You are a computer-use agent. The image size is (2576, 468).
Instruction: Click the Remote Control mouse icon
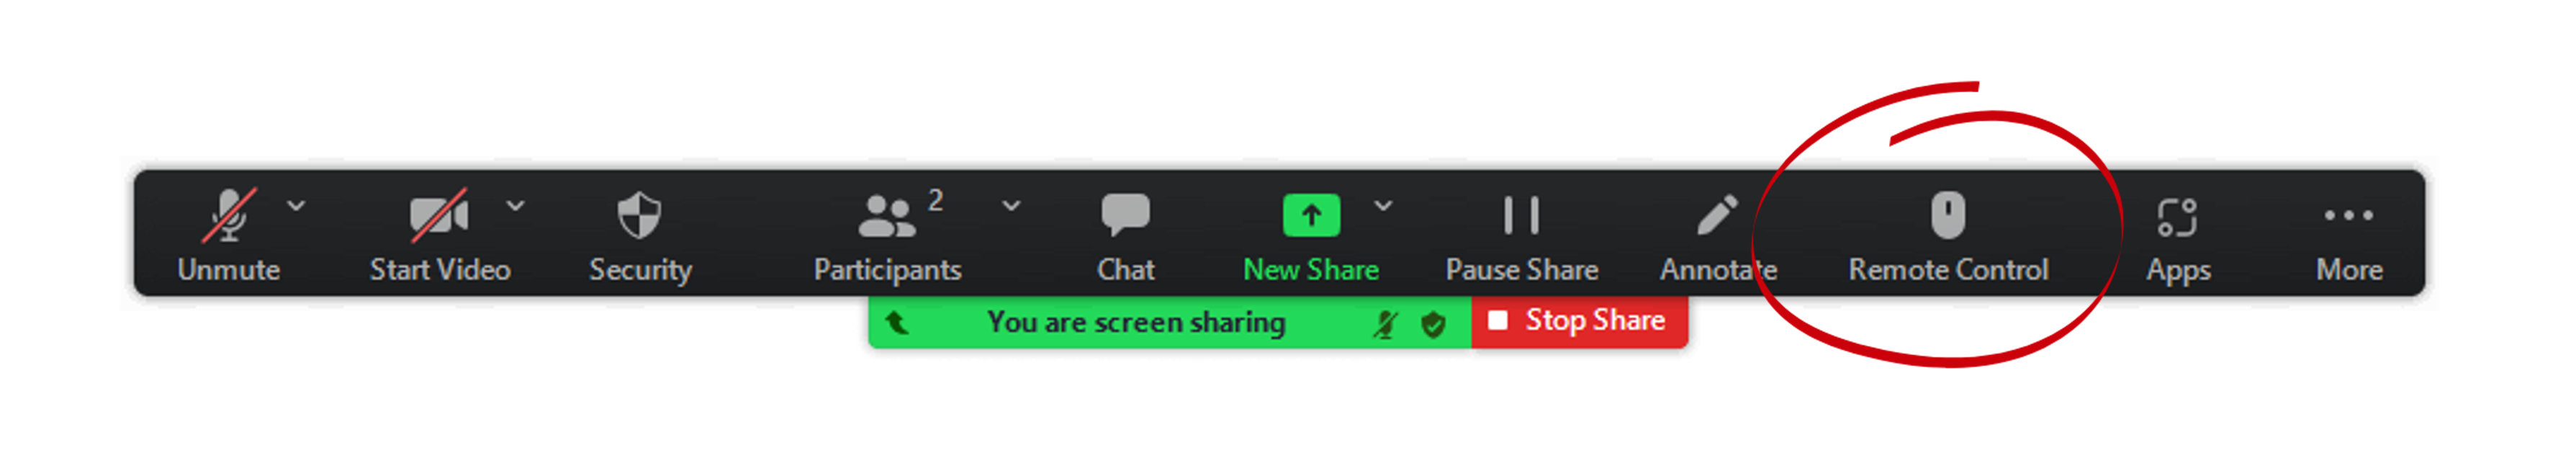click(x=1948, y=215)
